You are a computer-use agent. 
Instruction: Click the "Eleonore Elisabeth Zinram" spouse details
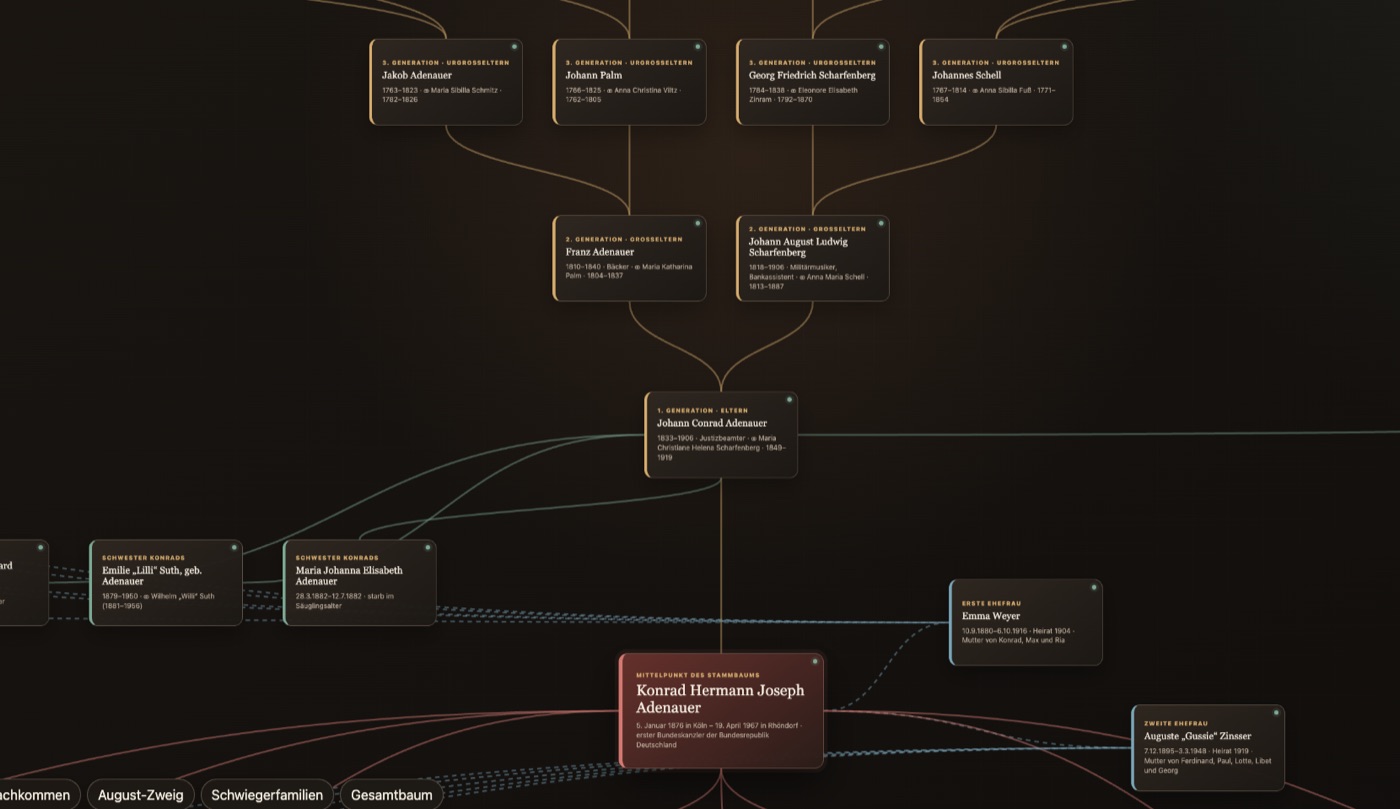point(803,94)
